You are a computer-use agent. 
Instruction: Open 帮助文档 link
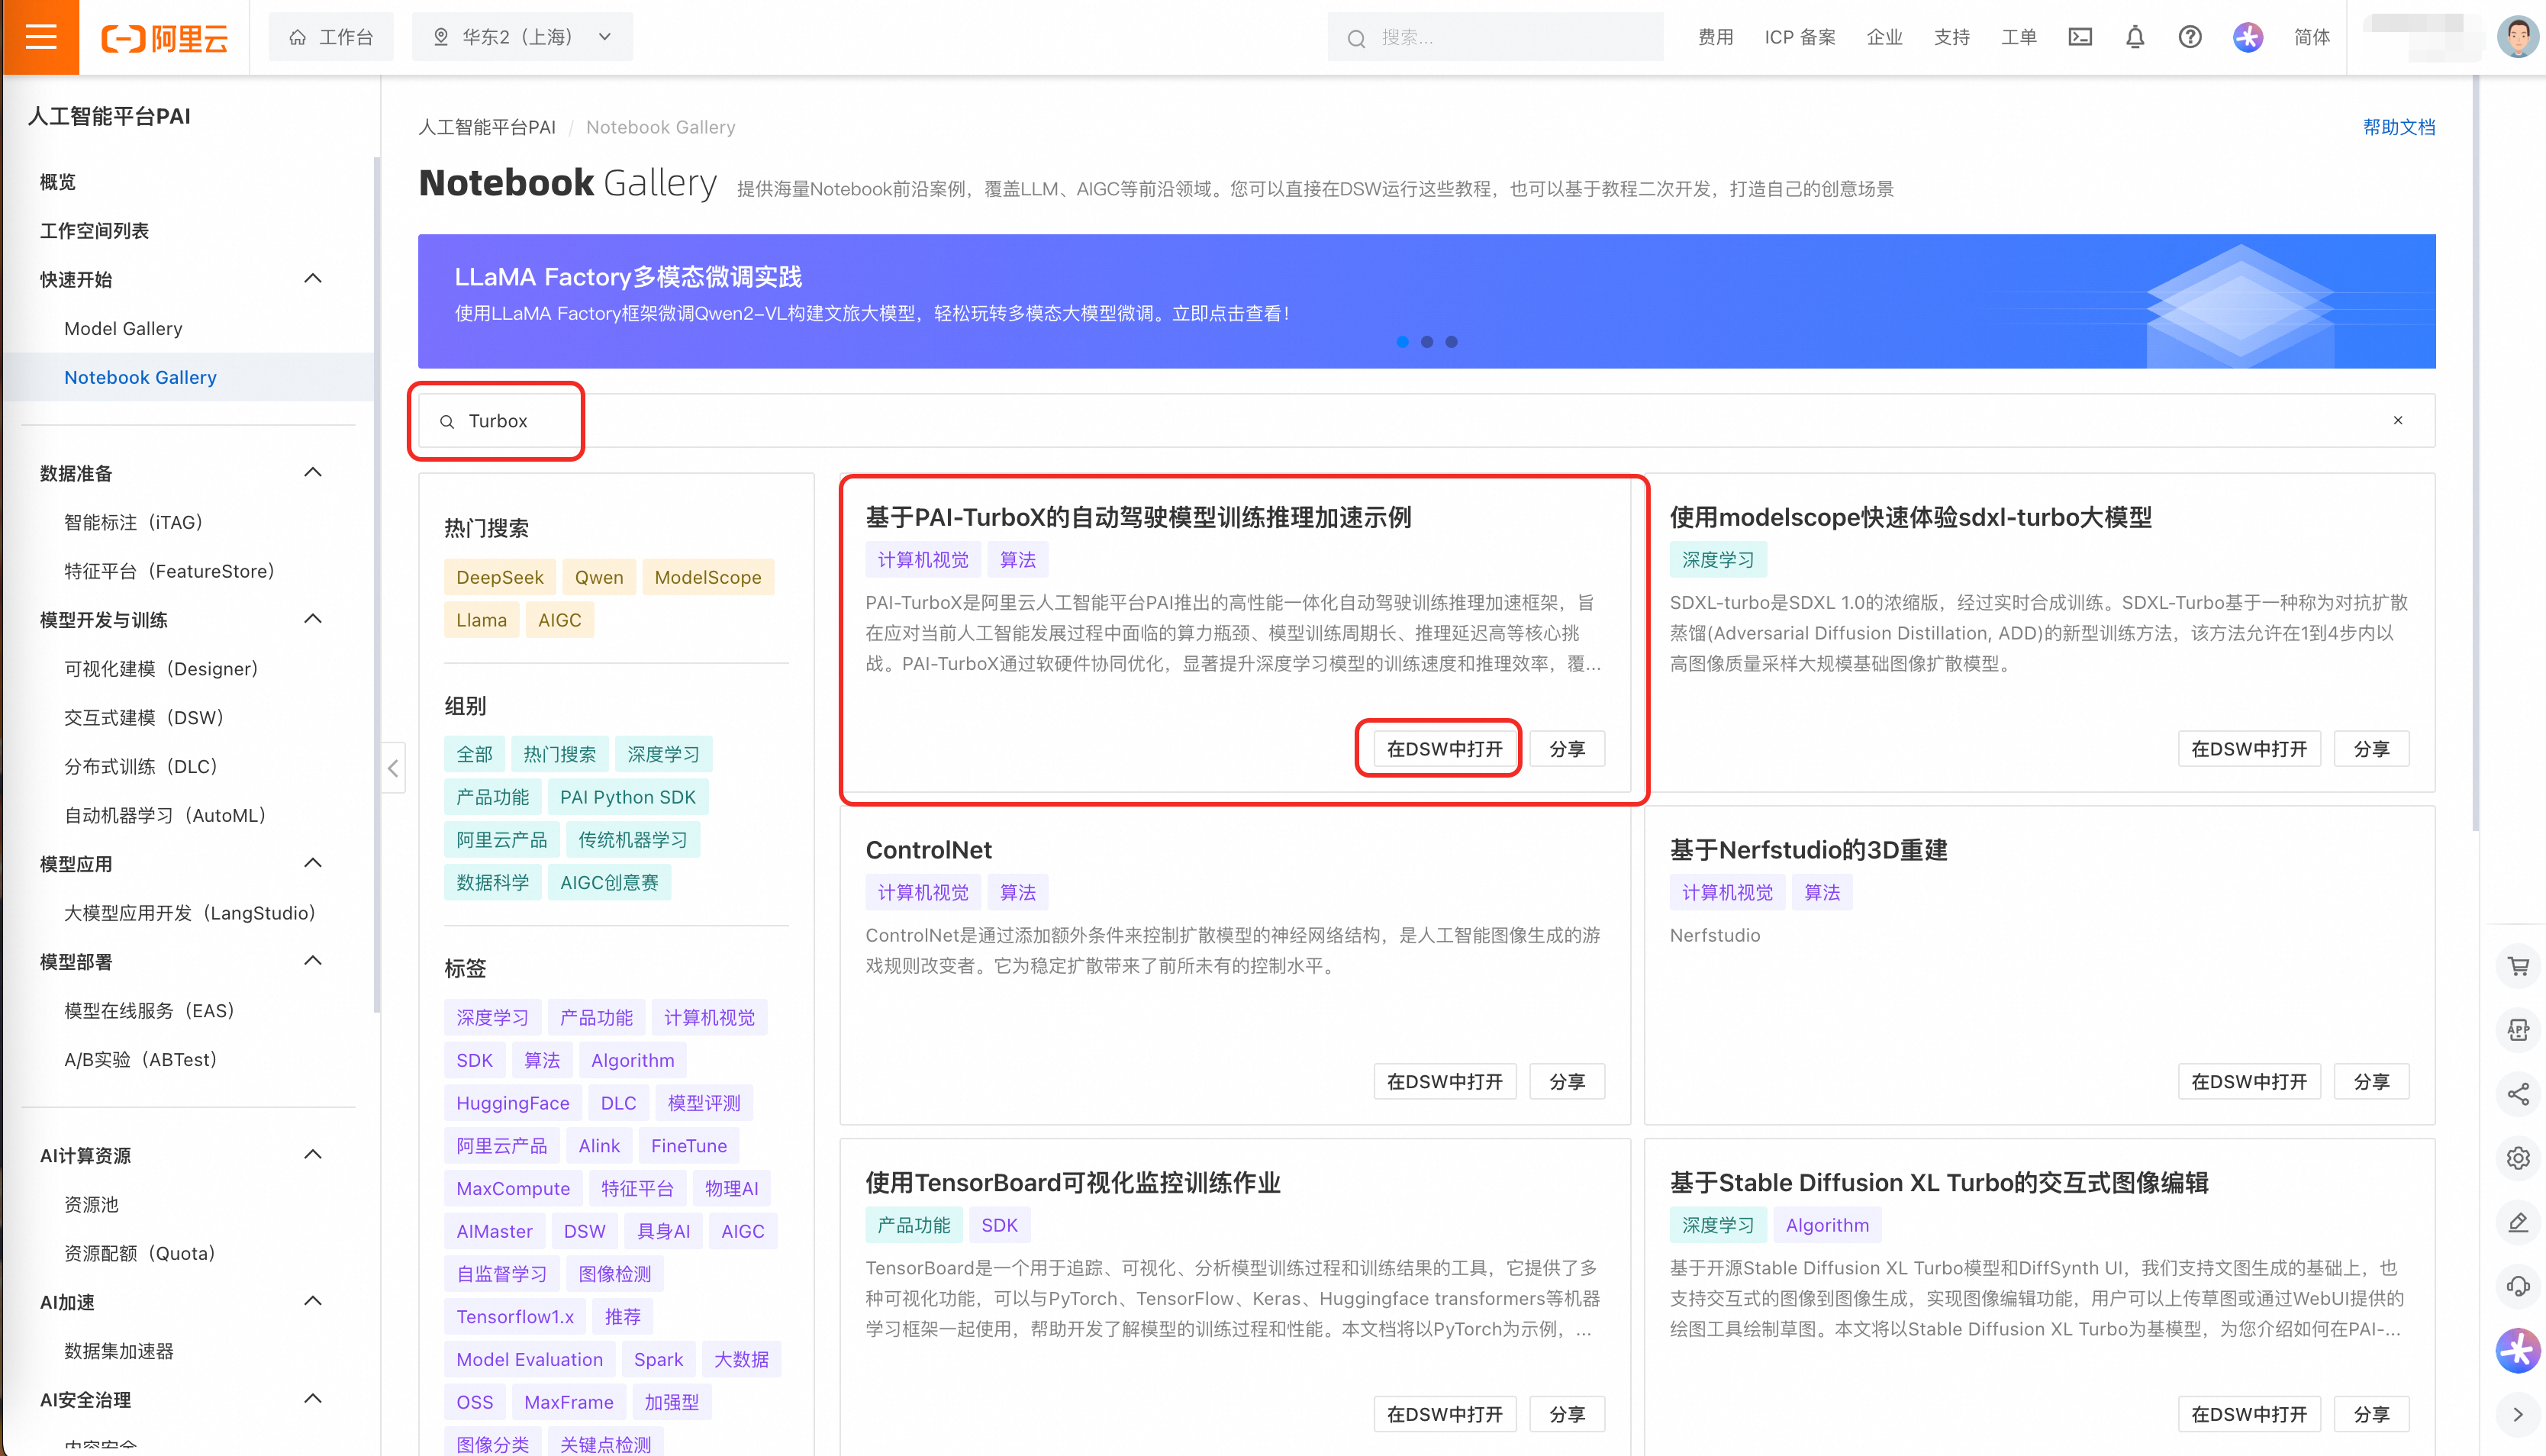point(2399,127)
